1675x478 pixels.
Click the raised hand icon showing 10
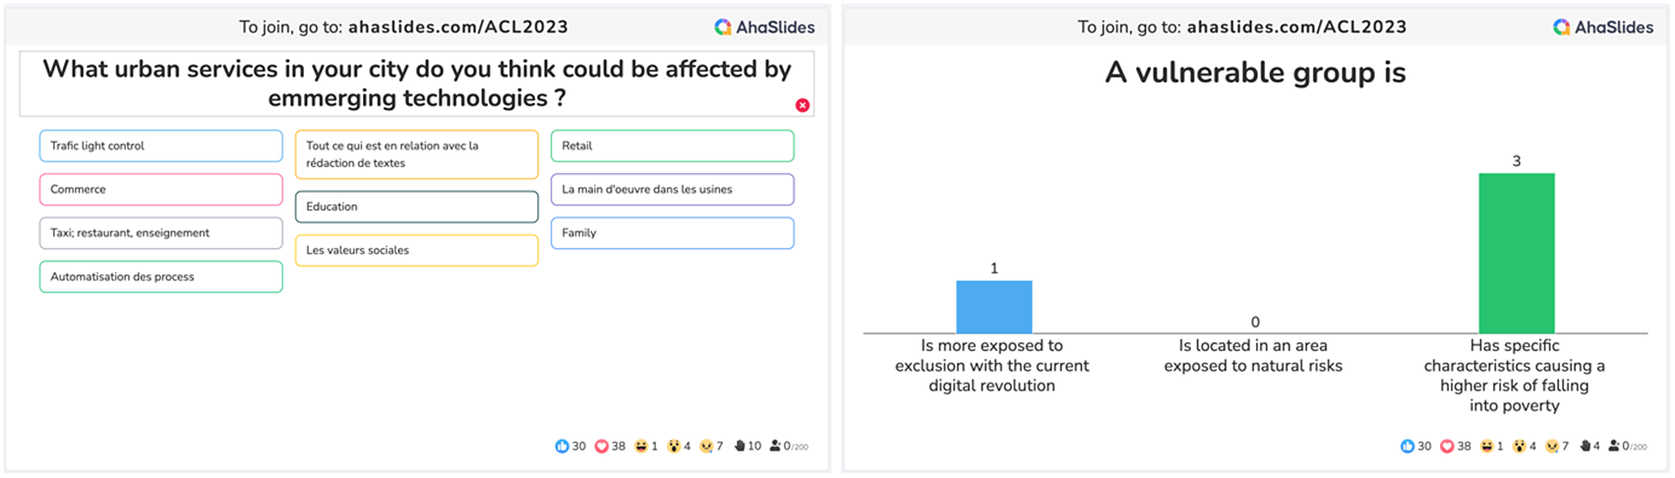pos(740,446)
